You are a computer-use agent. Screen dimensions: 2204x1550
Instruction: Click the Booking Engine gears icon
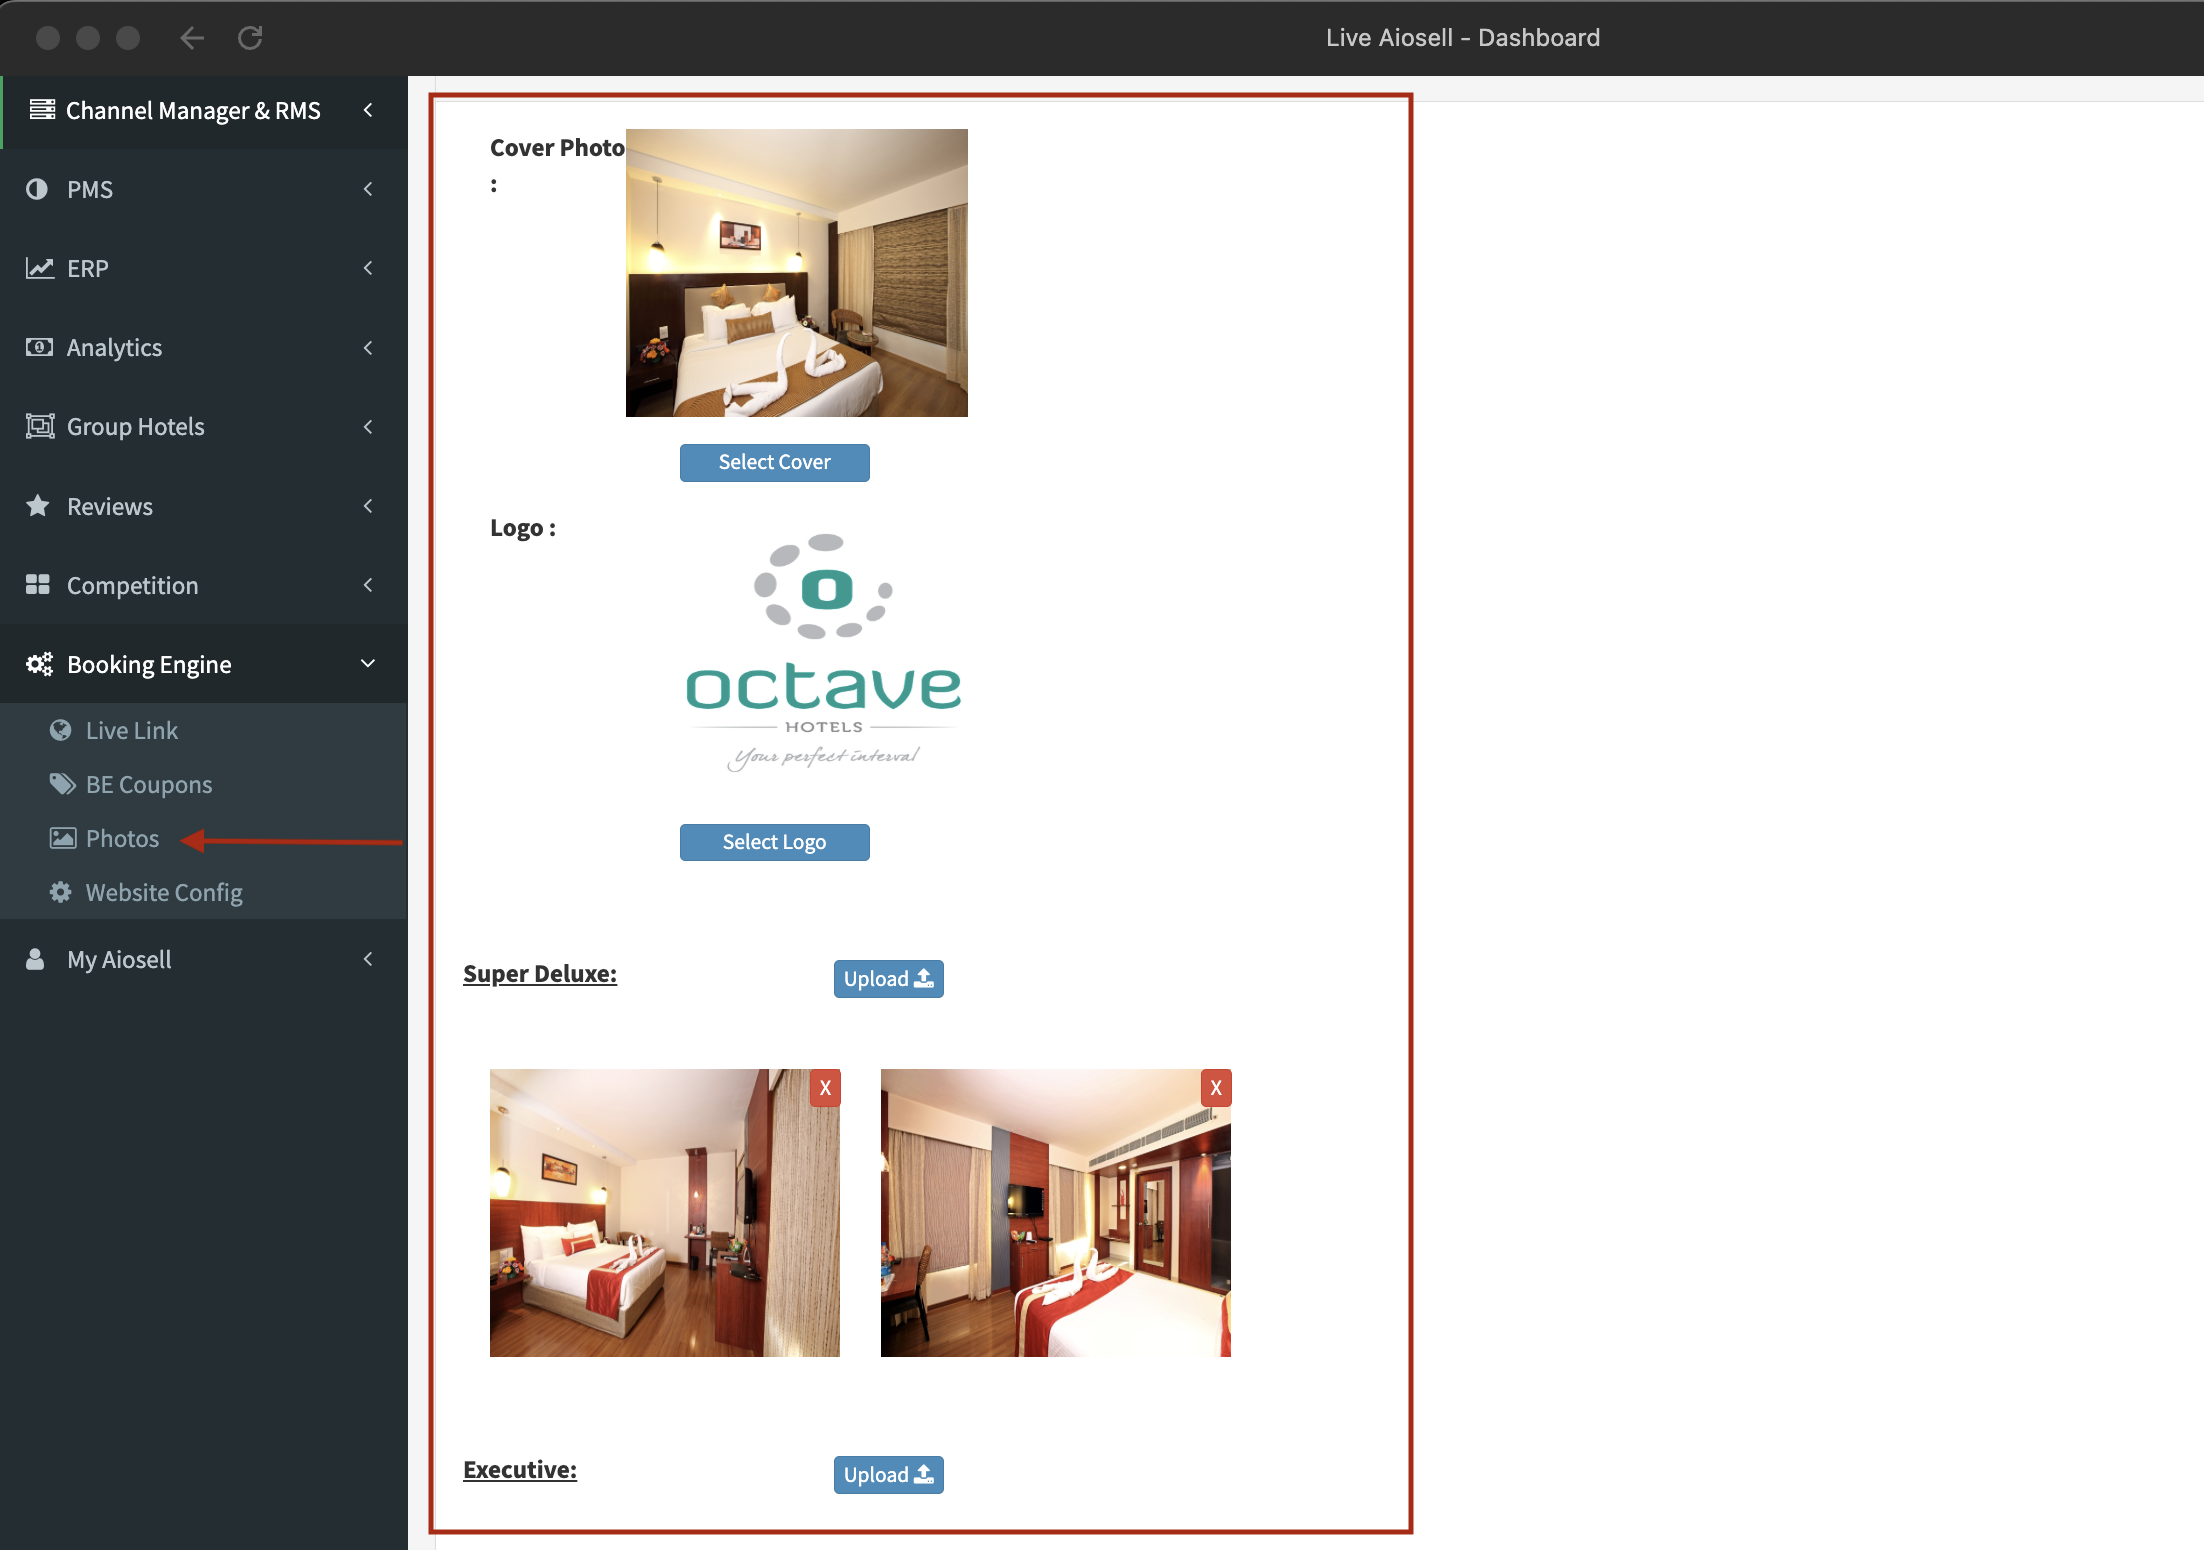pyautogui.click(x=39, y=664)
